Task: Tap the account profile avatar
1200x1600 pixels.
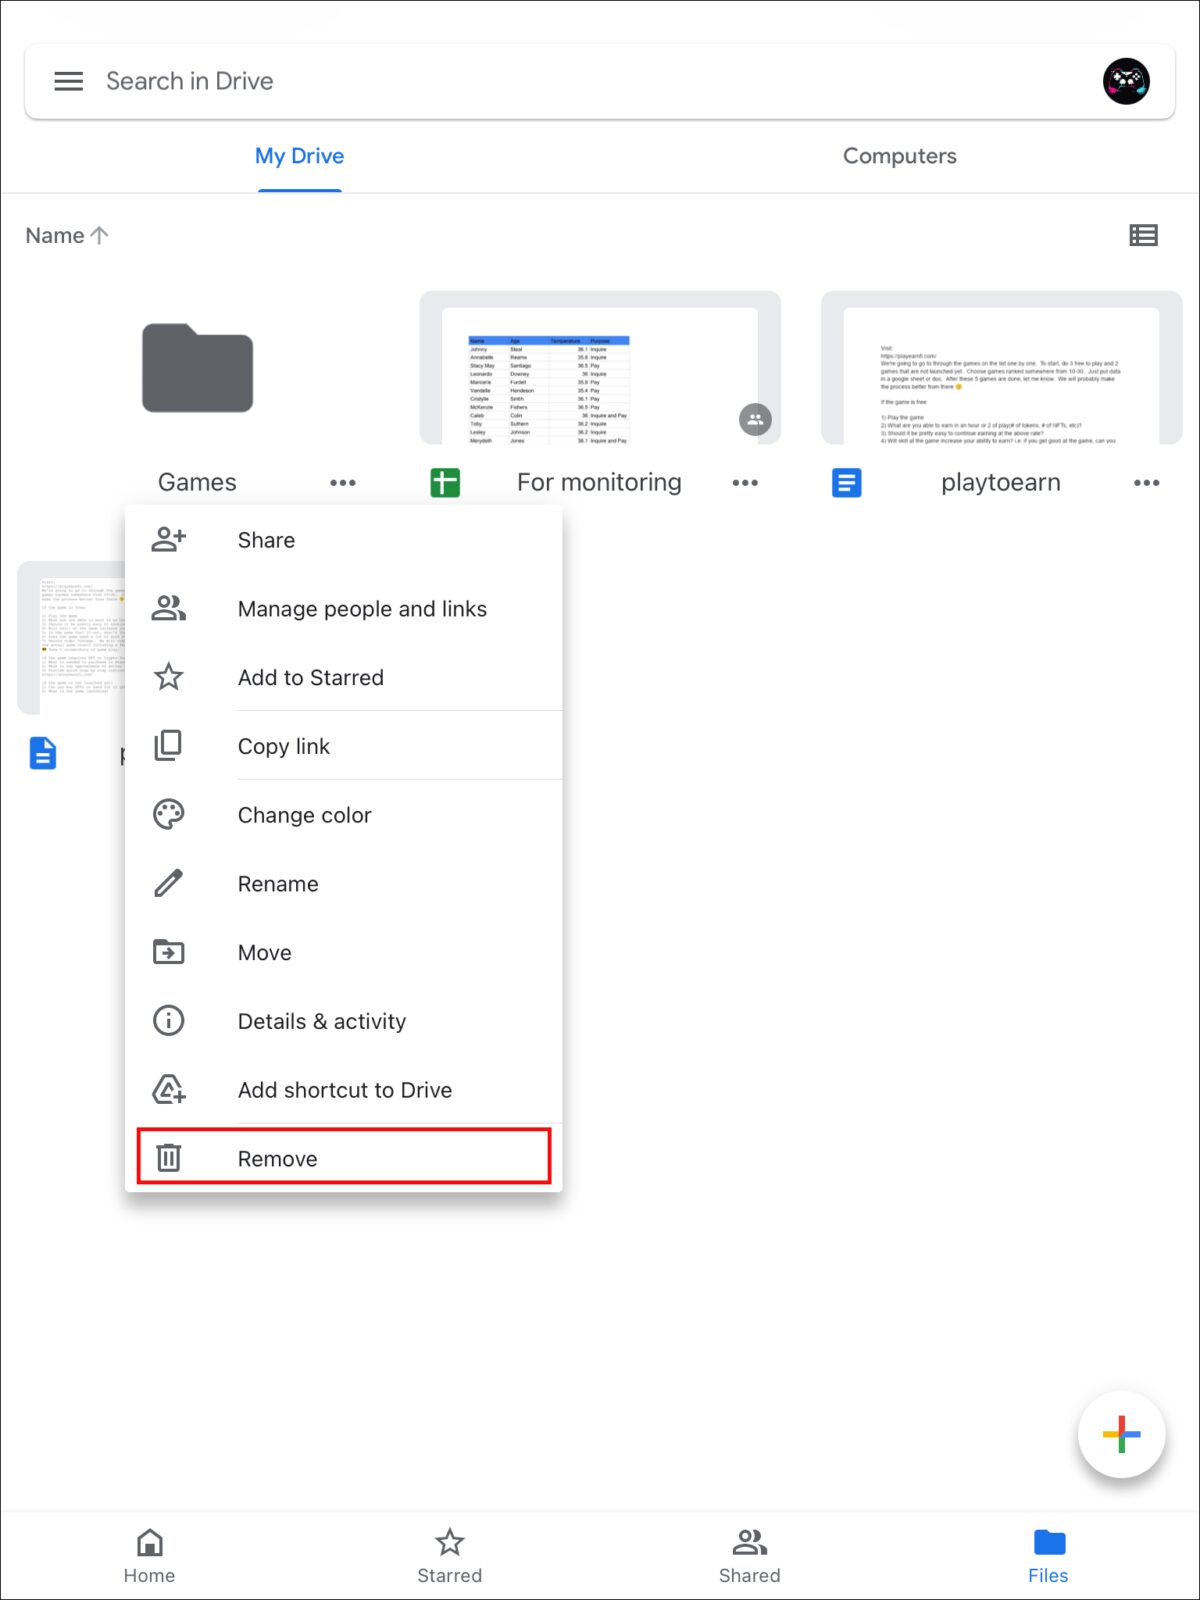Action: (x=1125, y=81)
